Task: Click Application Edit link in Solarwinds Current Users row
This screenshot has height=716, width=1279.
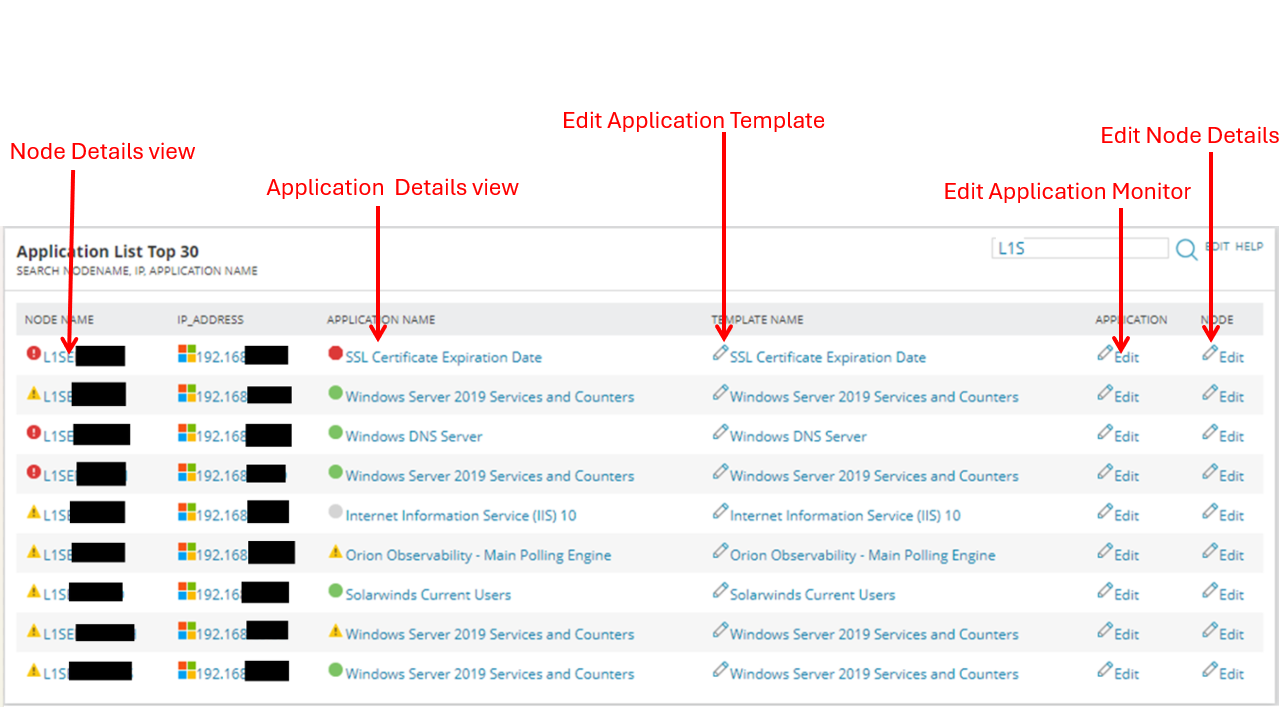Action: [x=1127, y=594]
